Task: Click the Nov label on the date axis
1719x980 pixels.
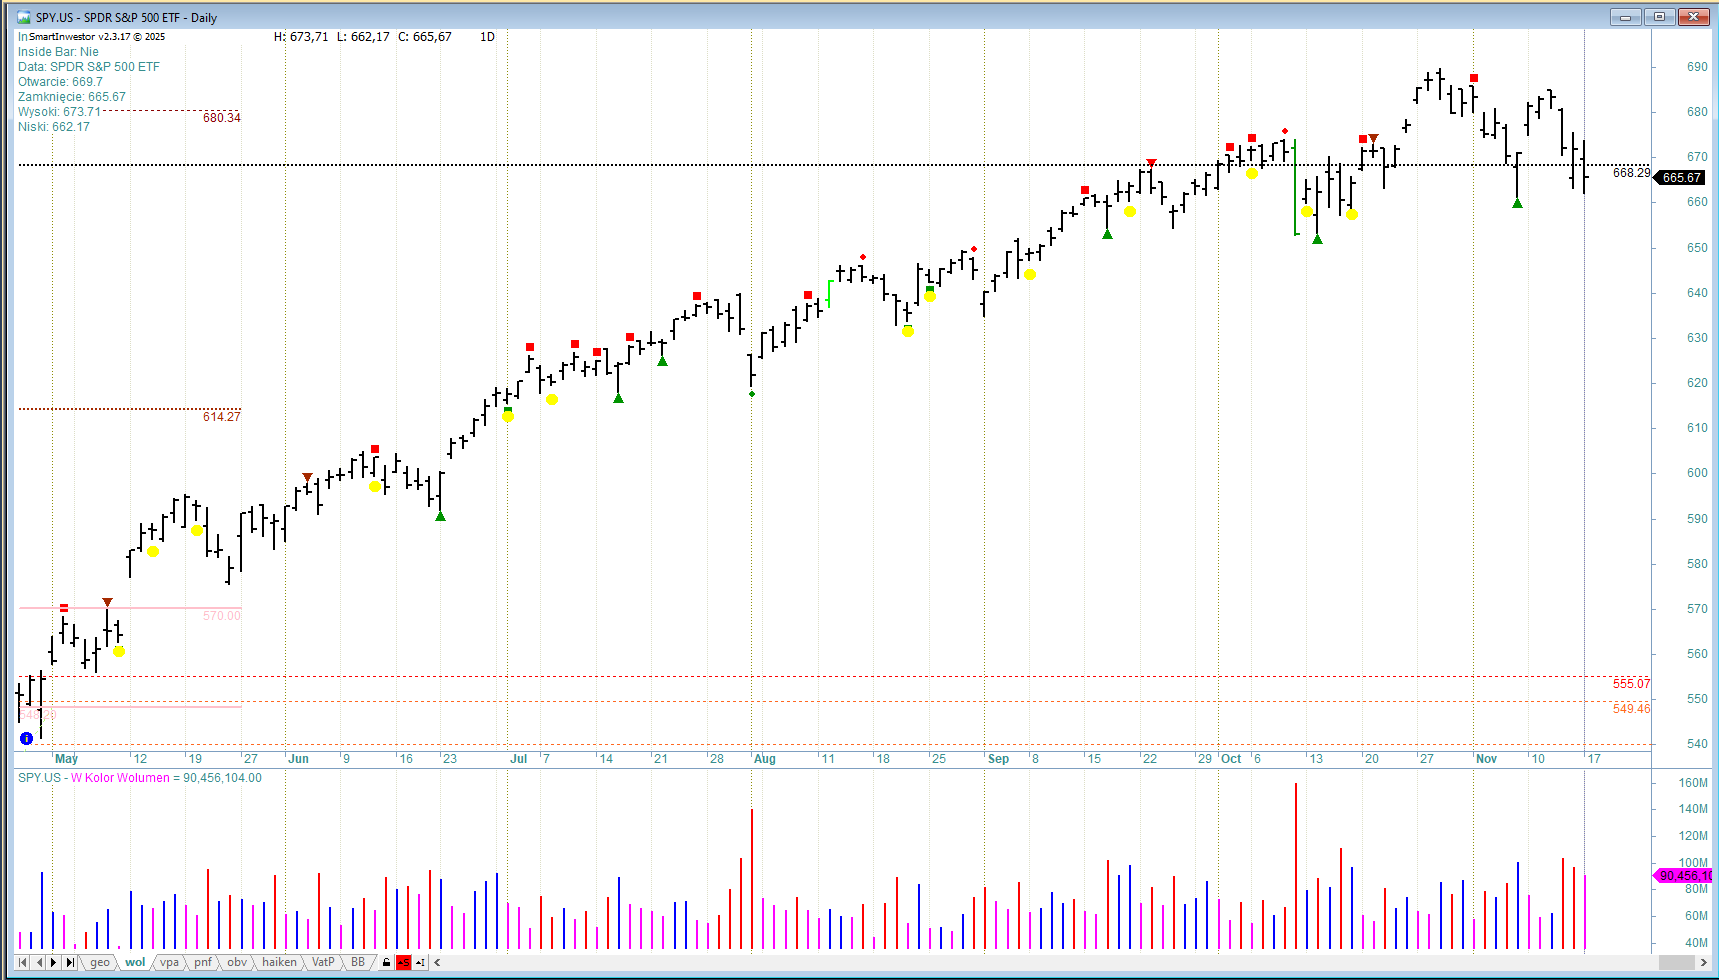Action: pos(1487,759)
